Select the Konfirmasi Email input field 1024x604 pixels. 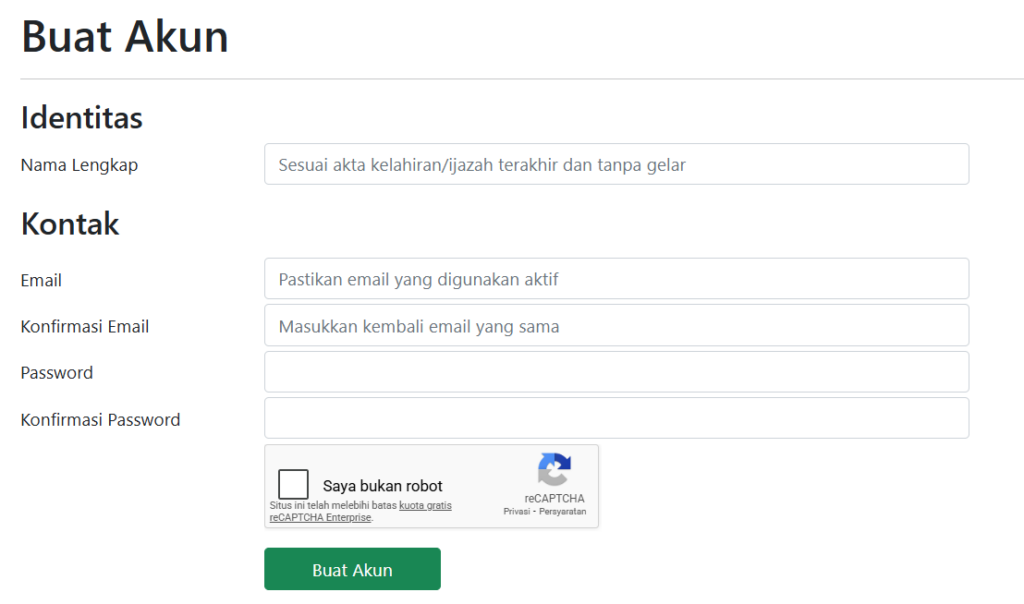[x=616, y=326]
